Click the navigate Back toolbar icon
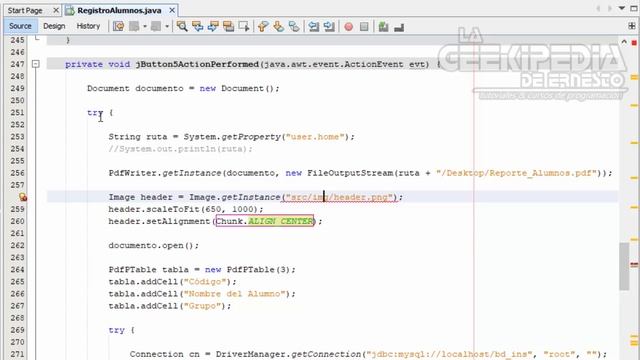The height and width of the screenshot is (360, 640). pos(134,27)
